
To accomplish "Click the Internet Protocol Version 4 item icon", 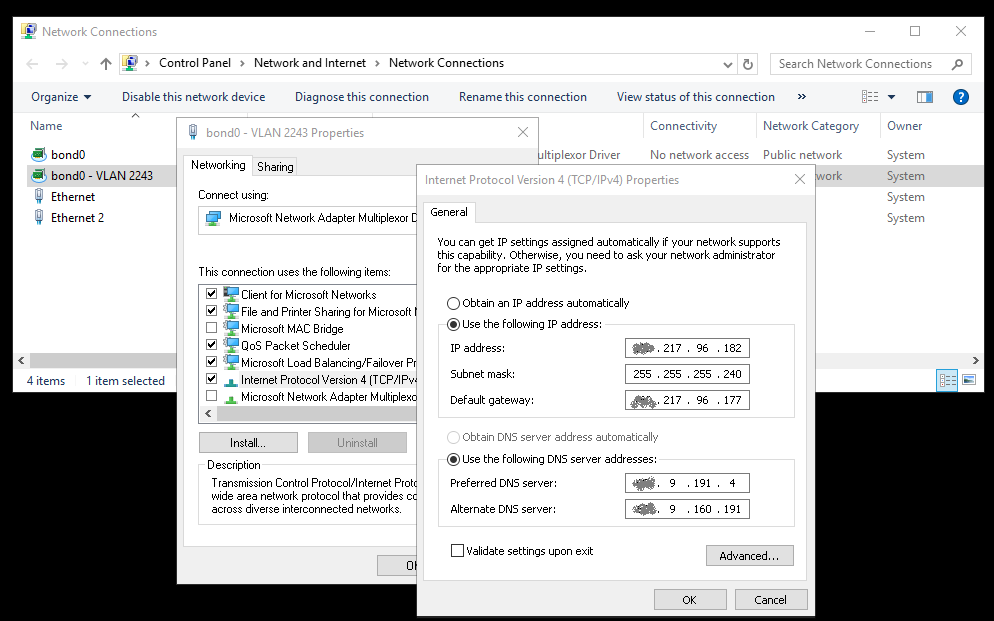I will coord(231,380).
